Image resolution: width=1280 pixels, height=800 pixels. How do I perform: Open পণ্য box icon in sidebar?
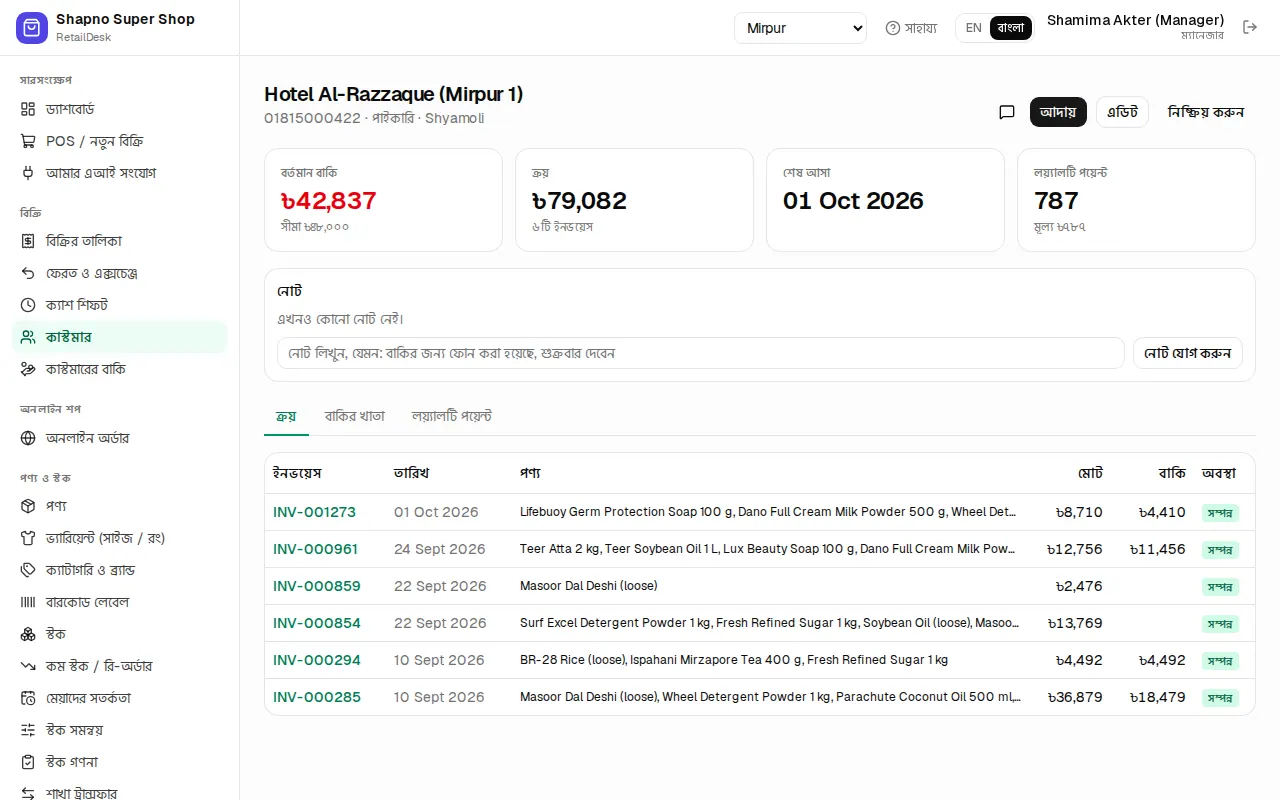[28, 506]
